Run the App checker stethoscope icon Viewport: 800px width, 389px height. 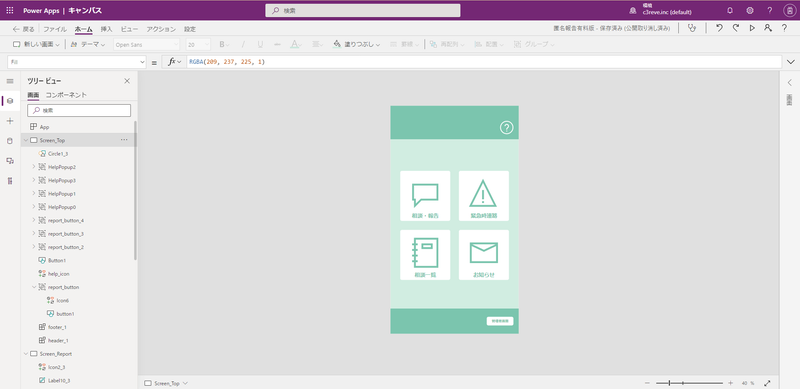[692, 29]
